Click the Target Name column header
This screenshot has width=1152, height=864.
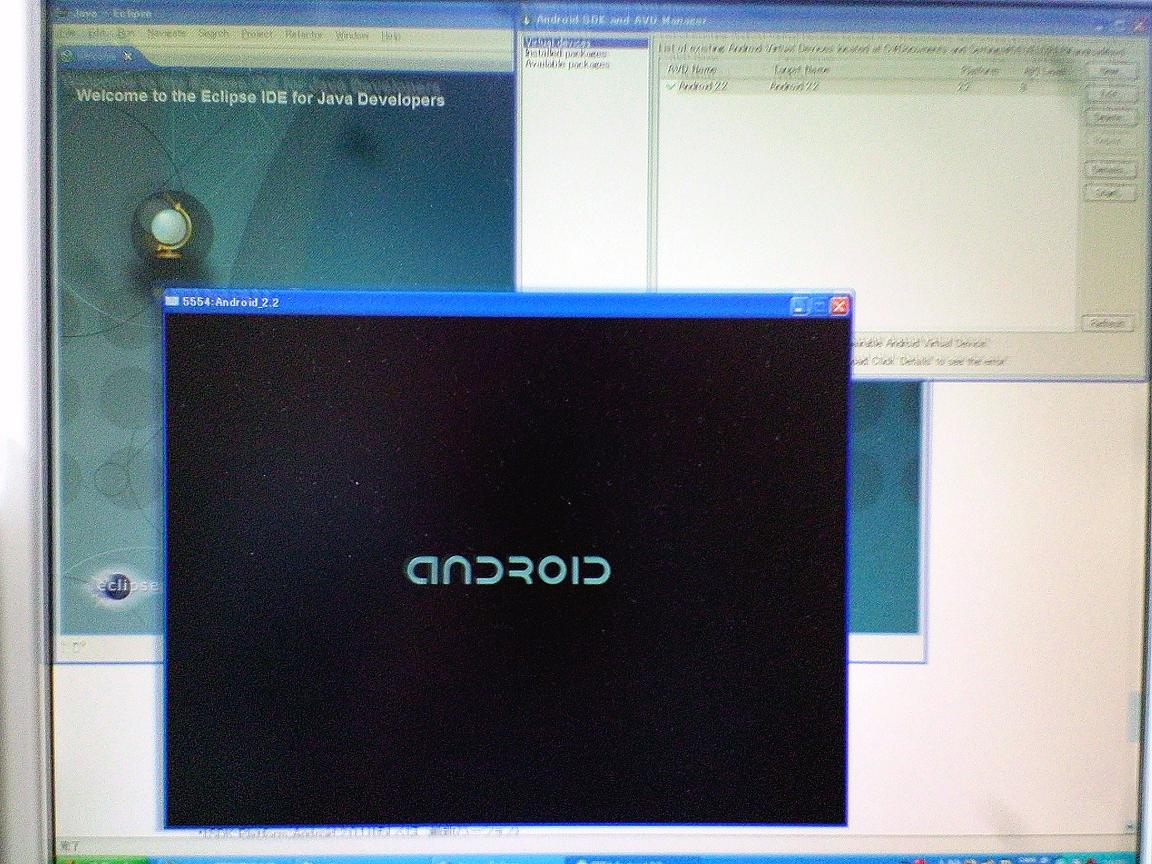pos(801,70)
